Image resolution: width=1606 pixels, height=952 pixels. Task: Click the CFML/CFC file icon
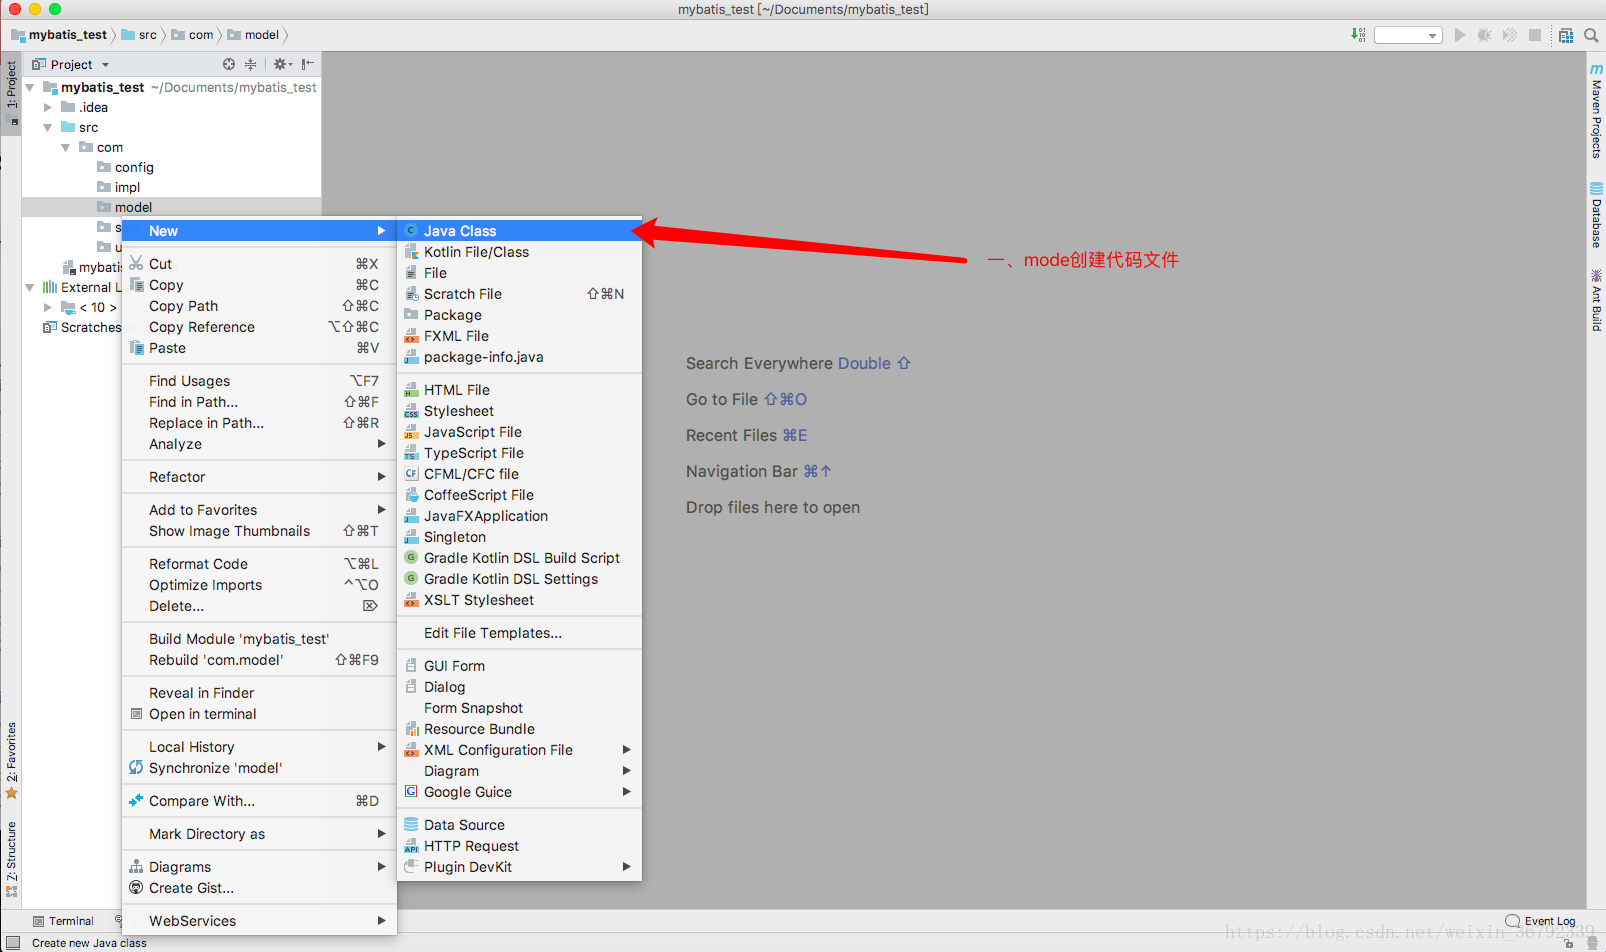pyautogui.click(x=411, y=474)
